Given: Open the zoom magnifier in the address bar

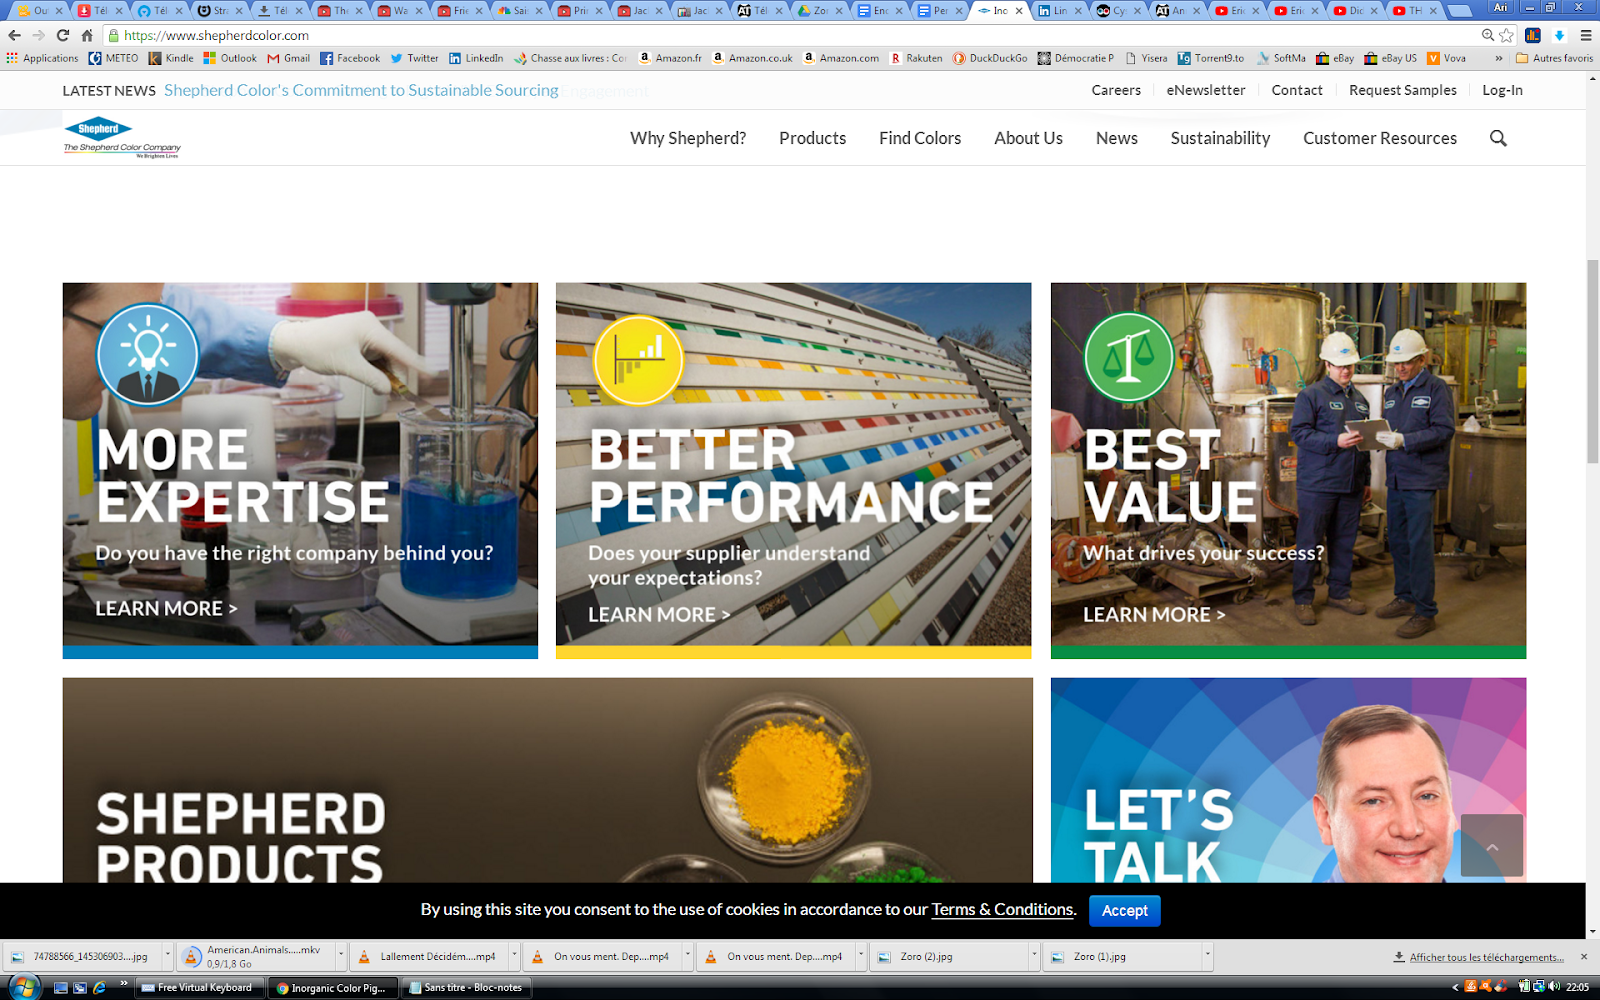Looking at the screenshot, I should coord(1488,35).
